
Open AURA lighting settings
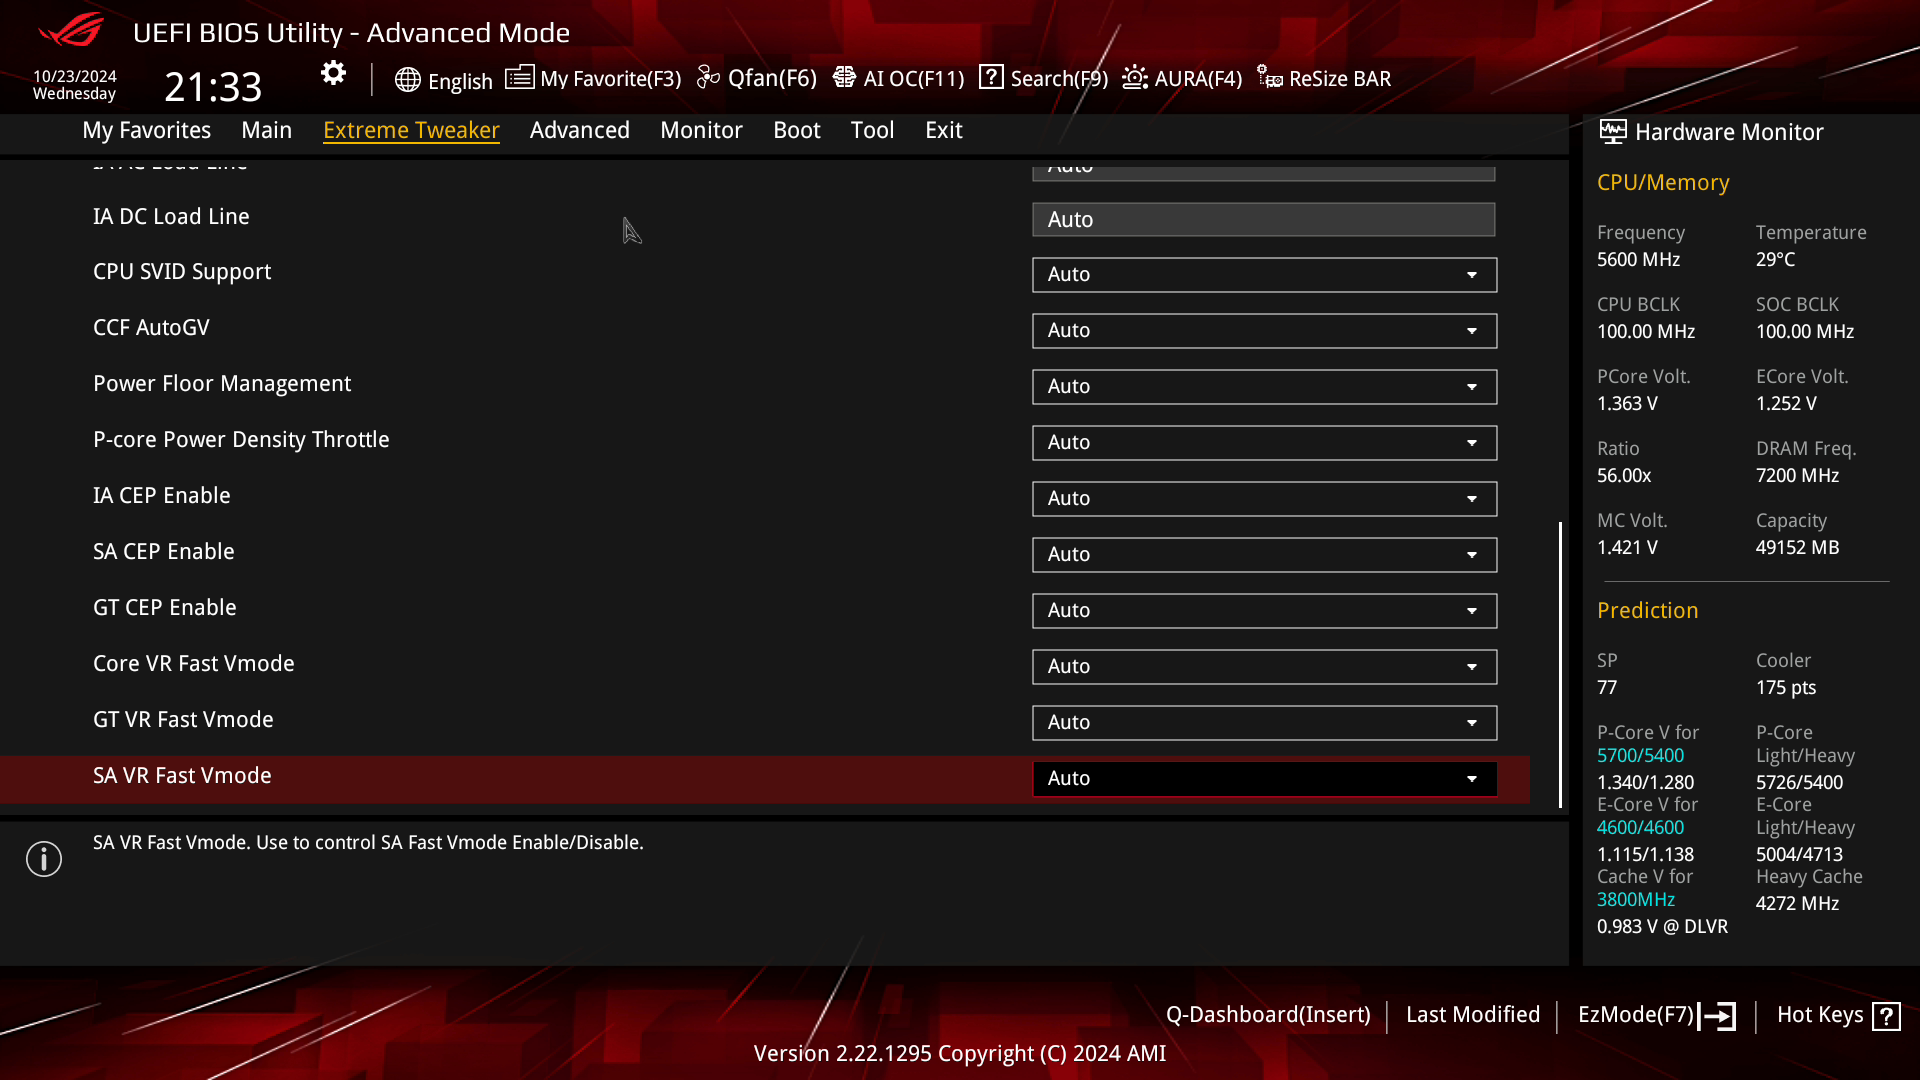pyautogui.click(x=1182, y=78)
